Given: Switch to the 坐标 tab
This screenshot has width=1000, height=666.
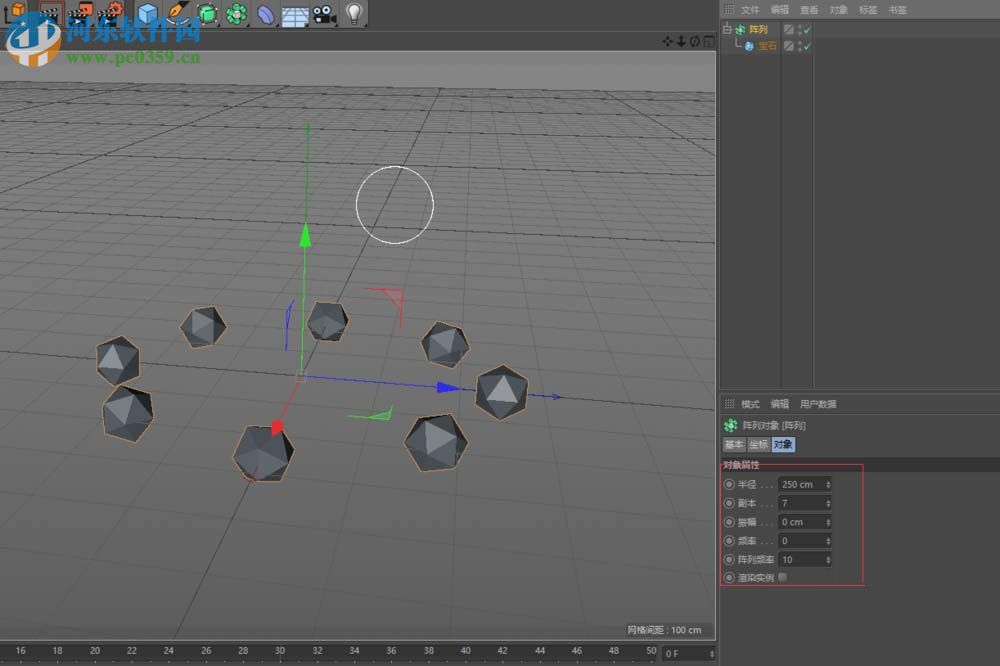Looking at the screenshot, I should click(759, 445).
